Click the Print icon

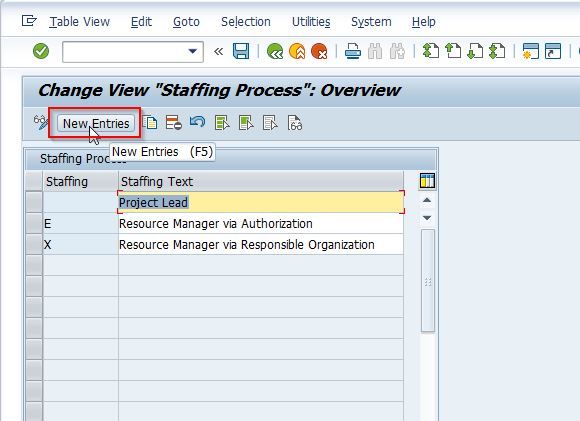(353, 51)
